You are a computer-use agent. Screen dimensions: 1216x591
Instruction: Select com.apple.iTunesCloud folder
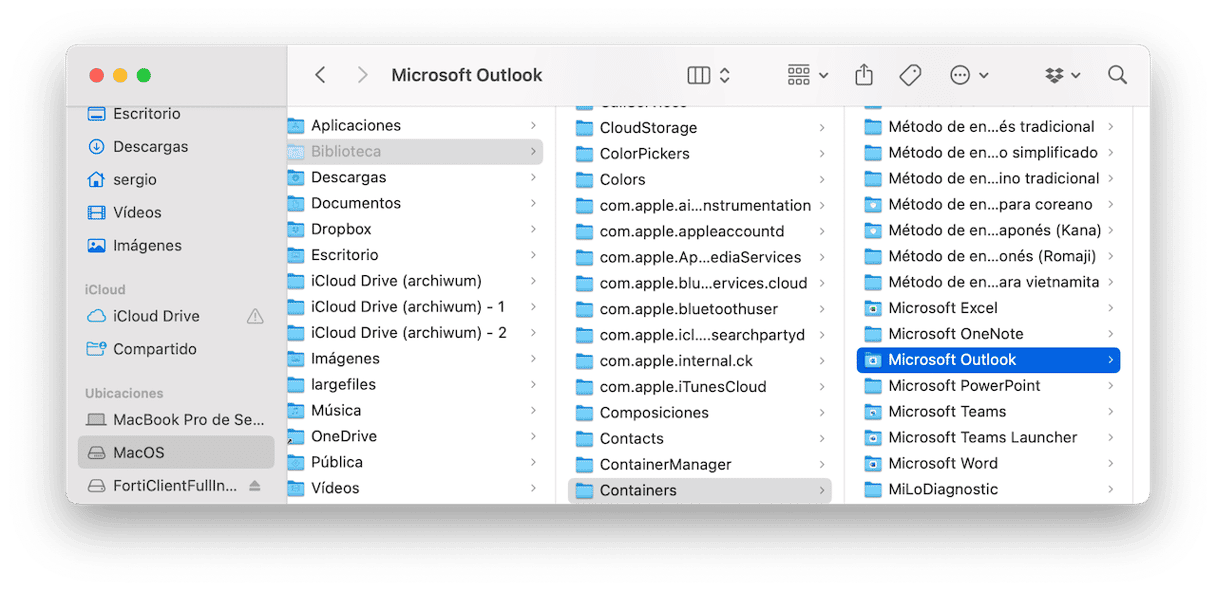pos(700,387)
